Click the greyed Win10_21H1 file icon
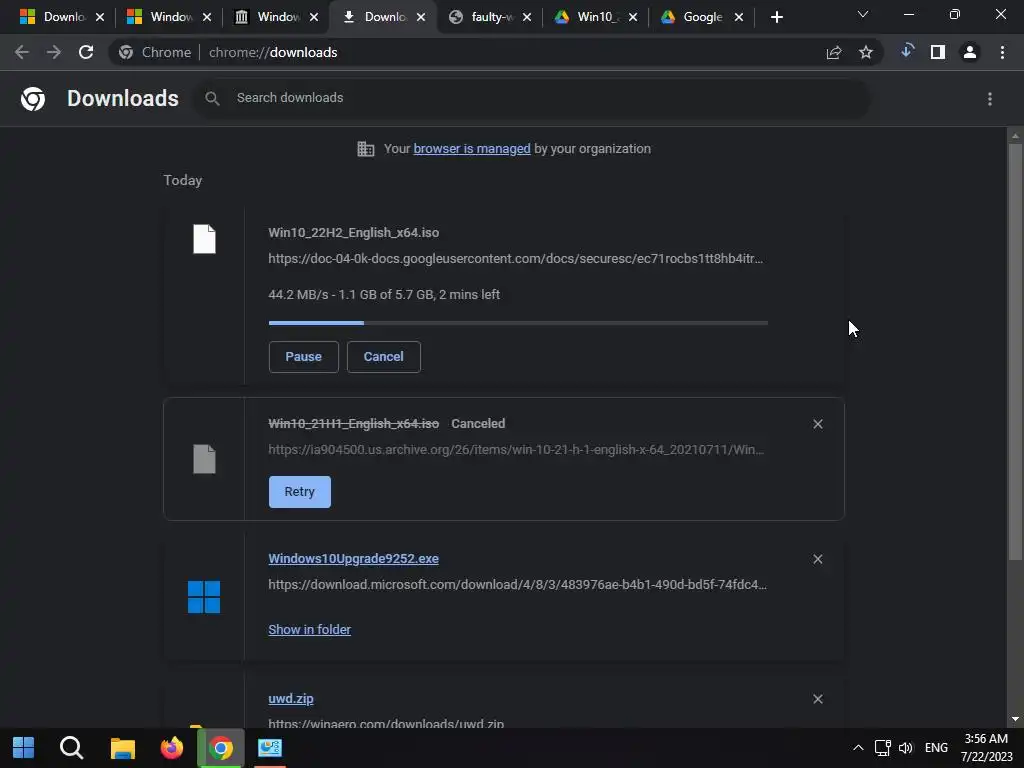The width and height of the screenshot is (1024, 768). pos(204,459)
